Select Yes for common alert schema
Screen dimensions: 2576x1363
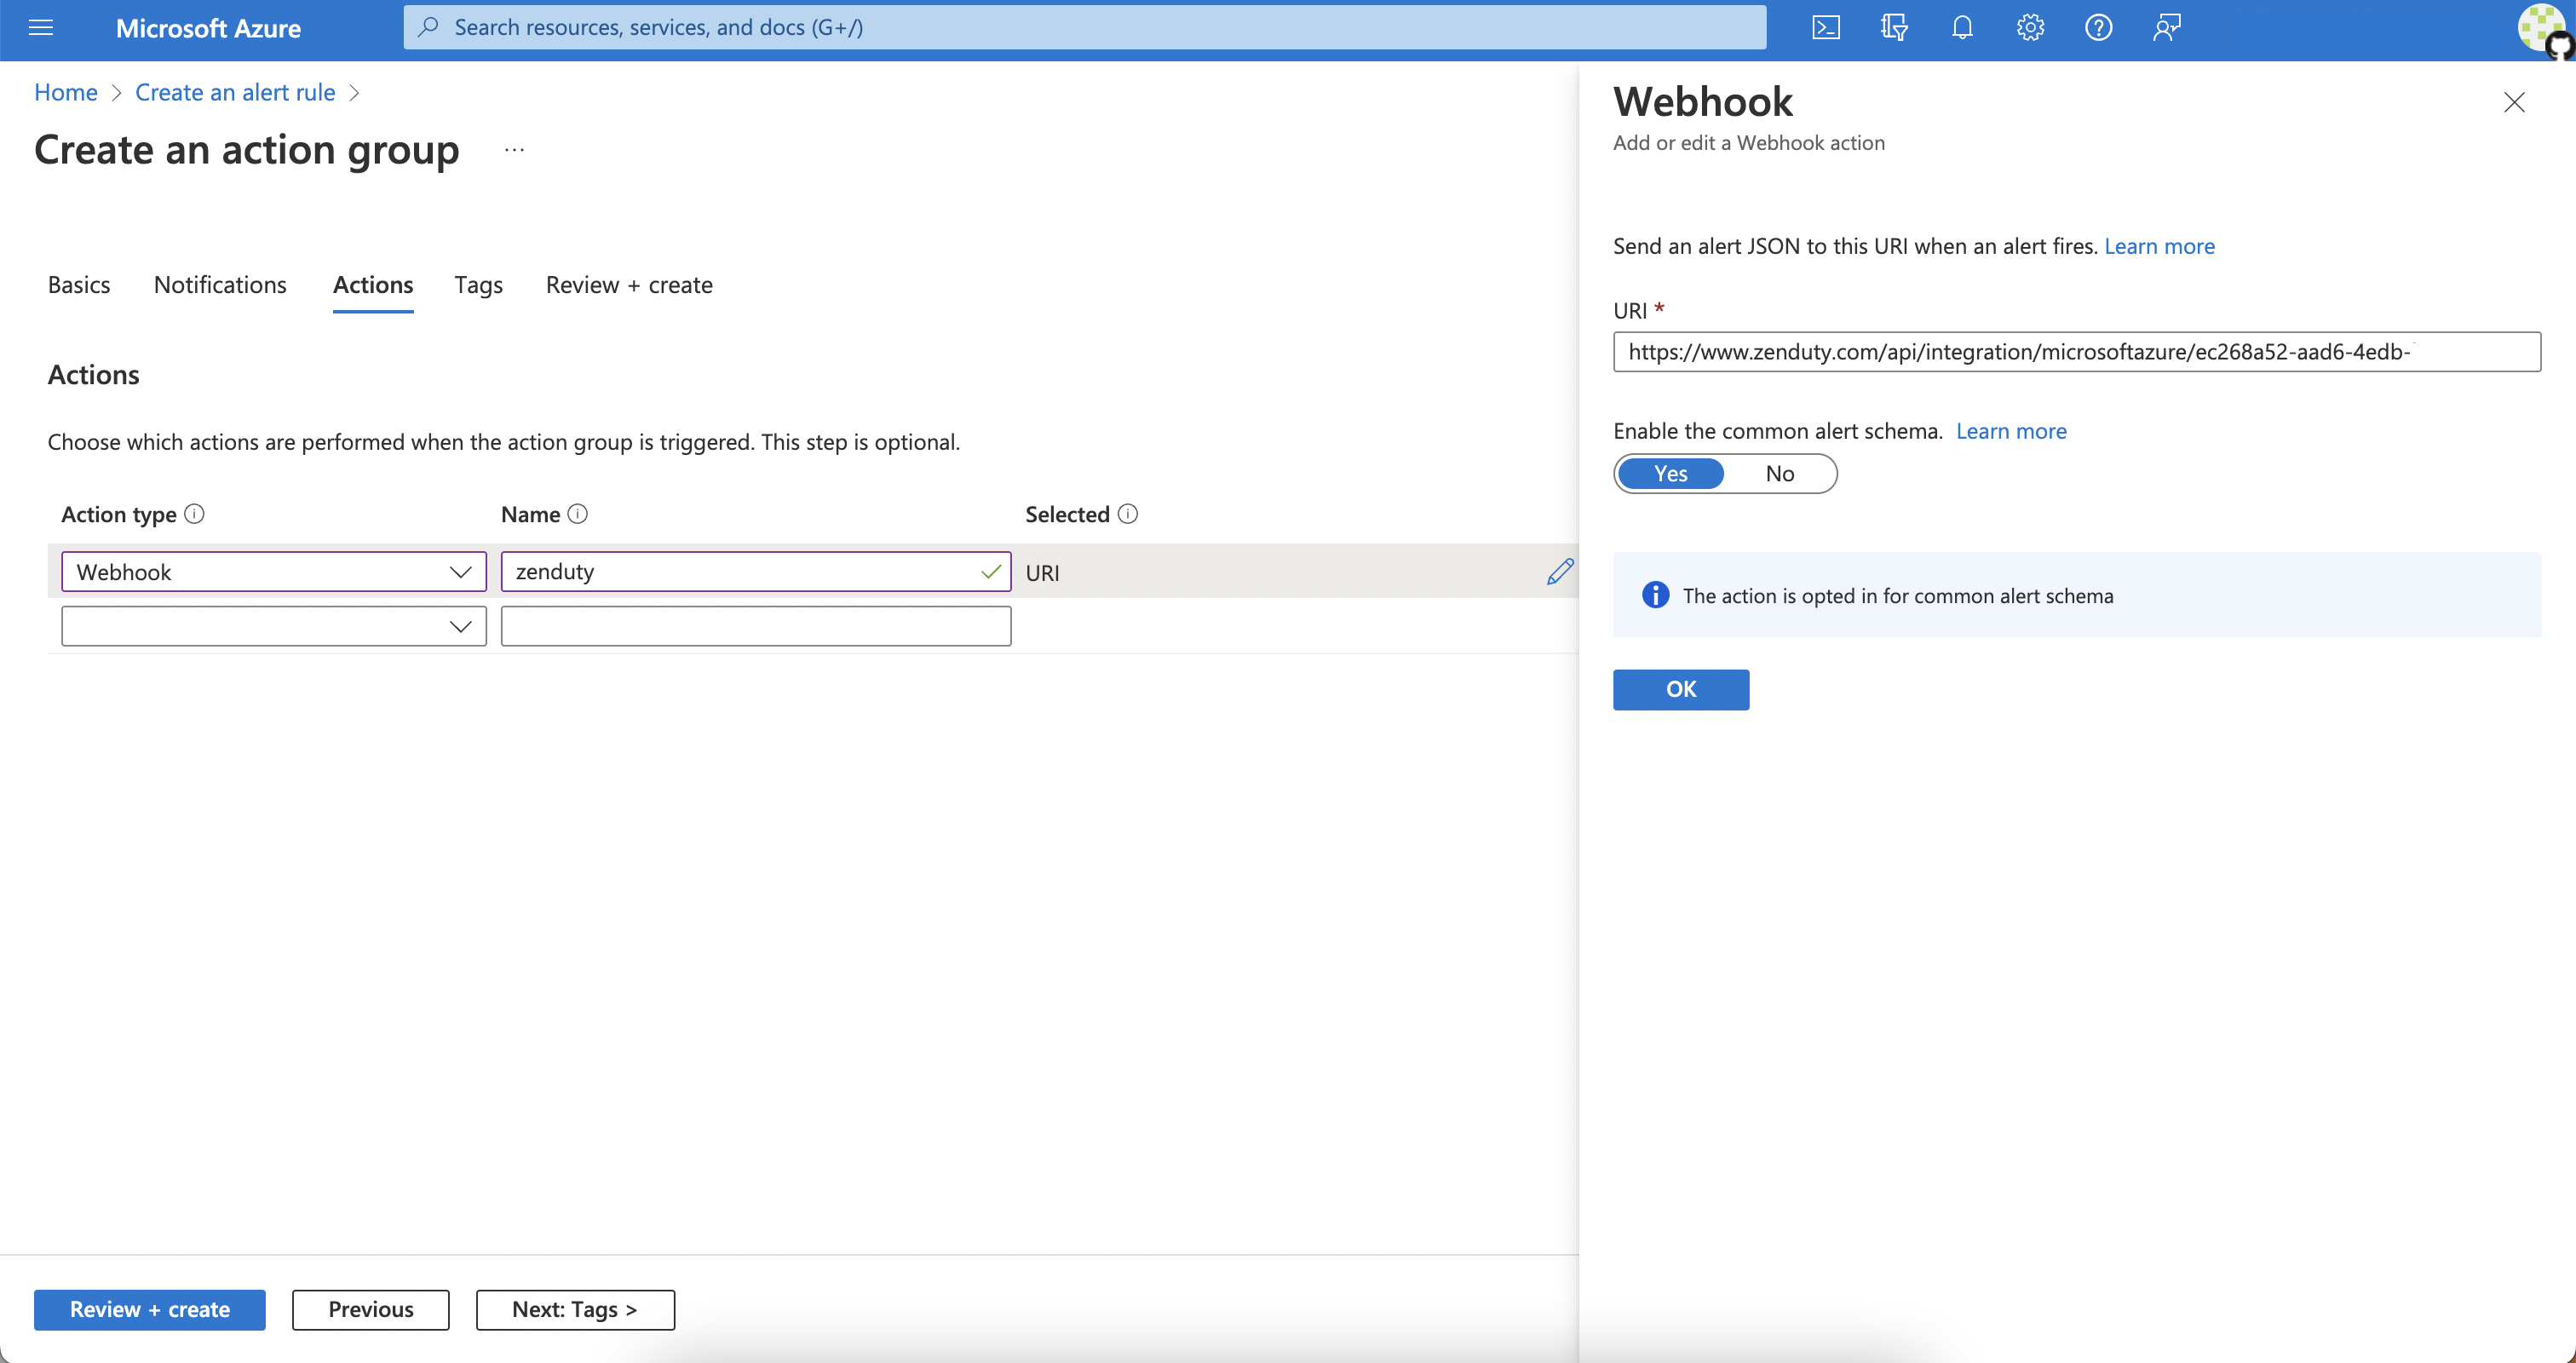tap(1670, 473)
